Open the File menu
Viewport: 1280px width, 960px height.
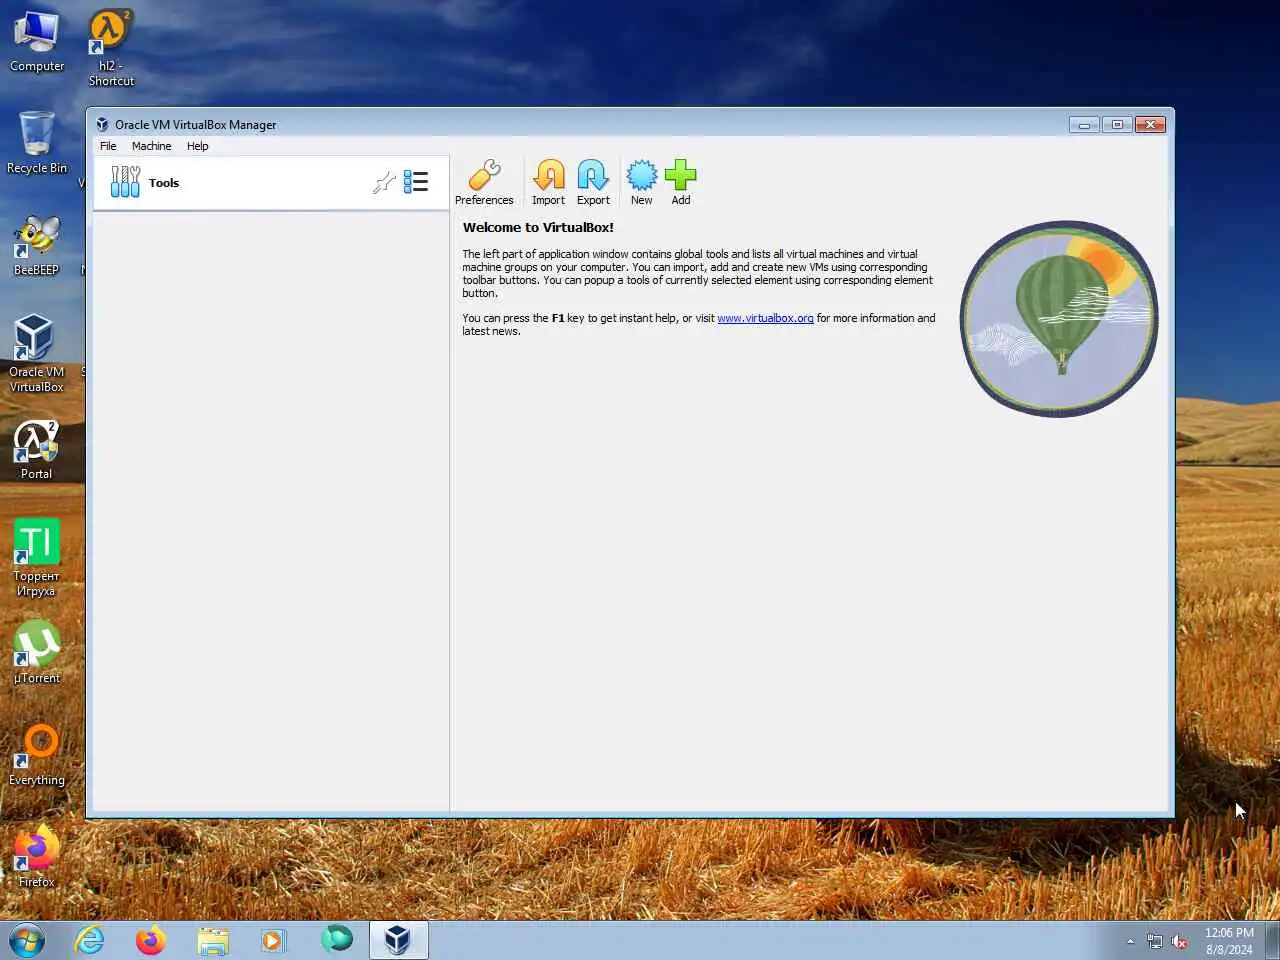(x=108, y=146)
